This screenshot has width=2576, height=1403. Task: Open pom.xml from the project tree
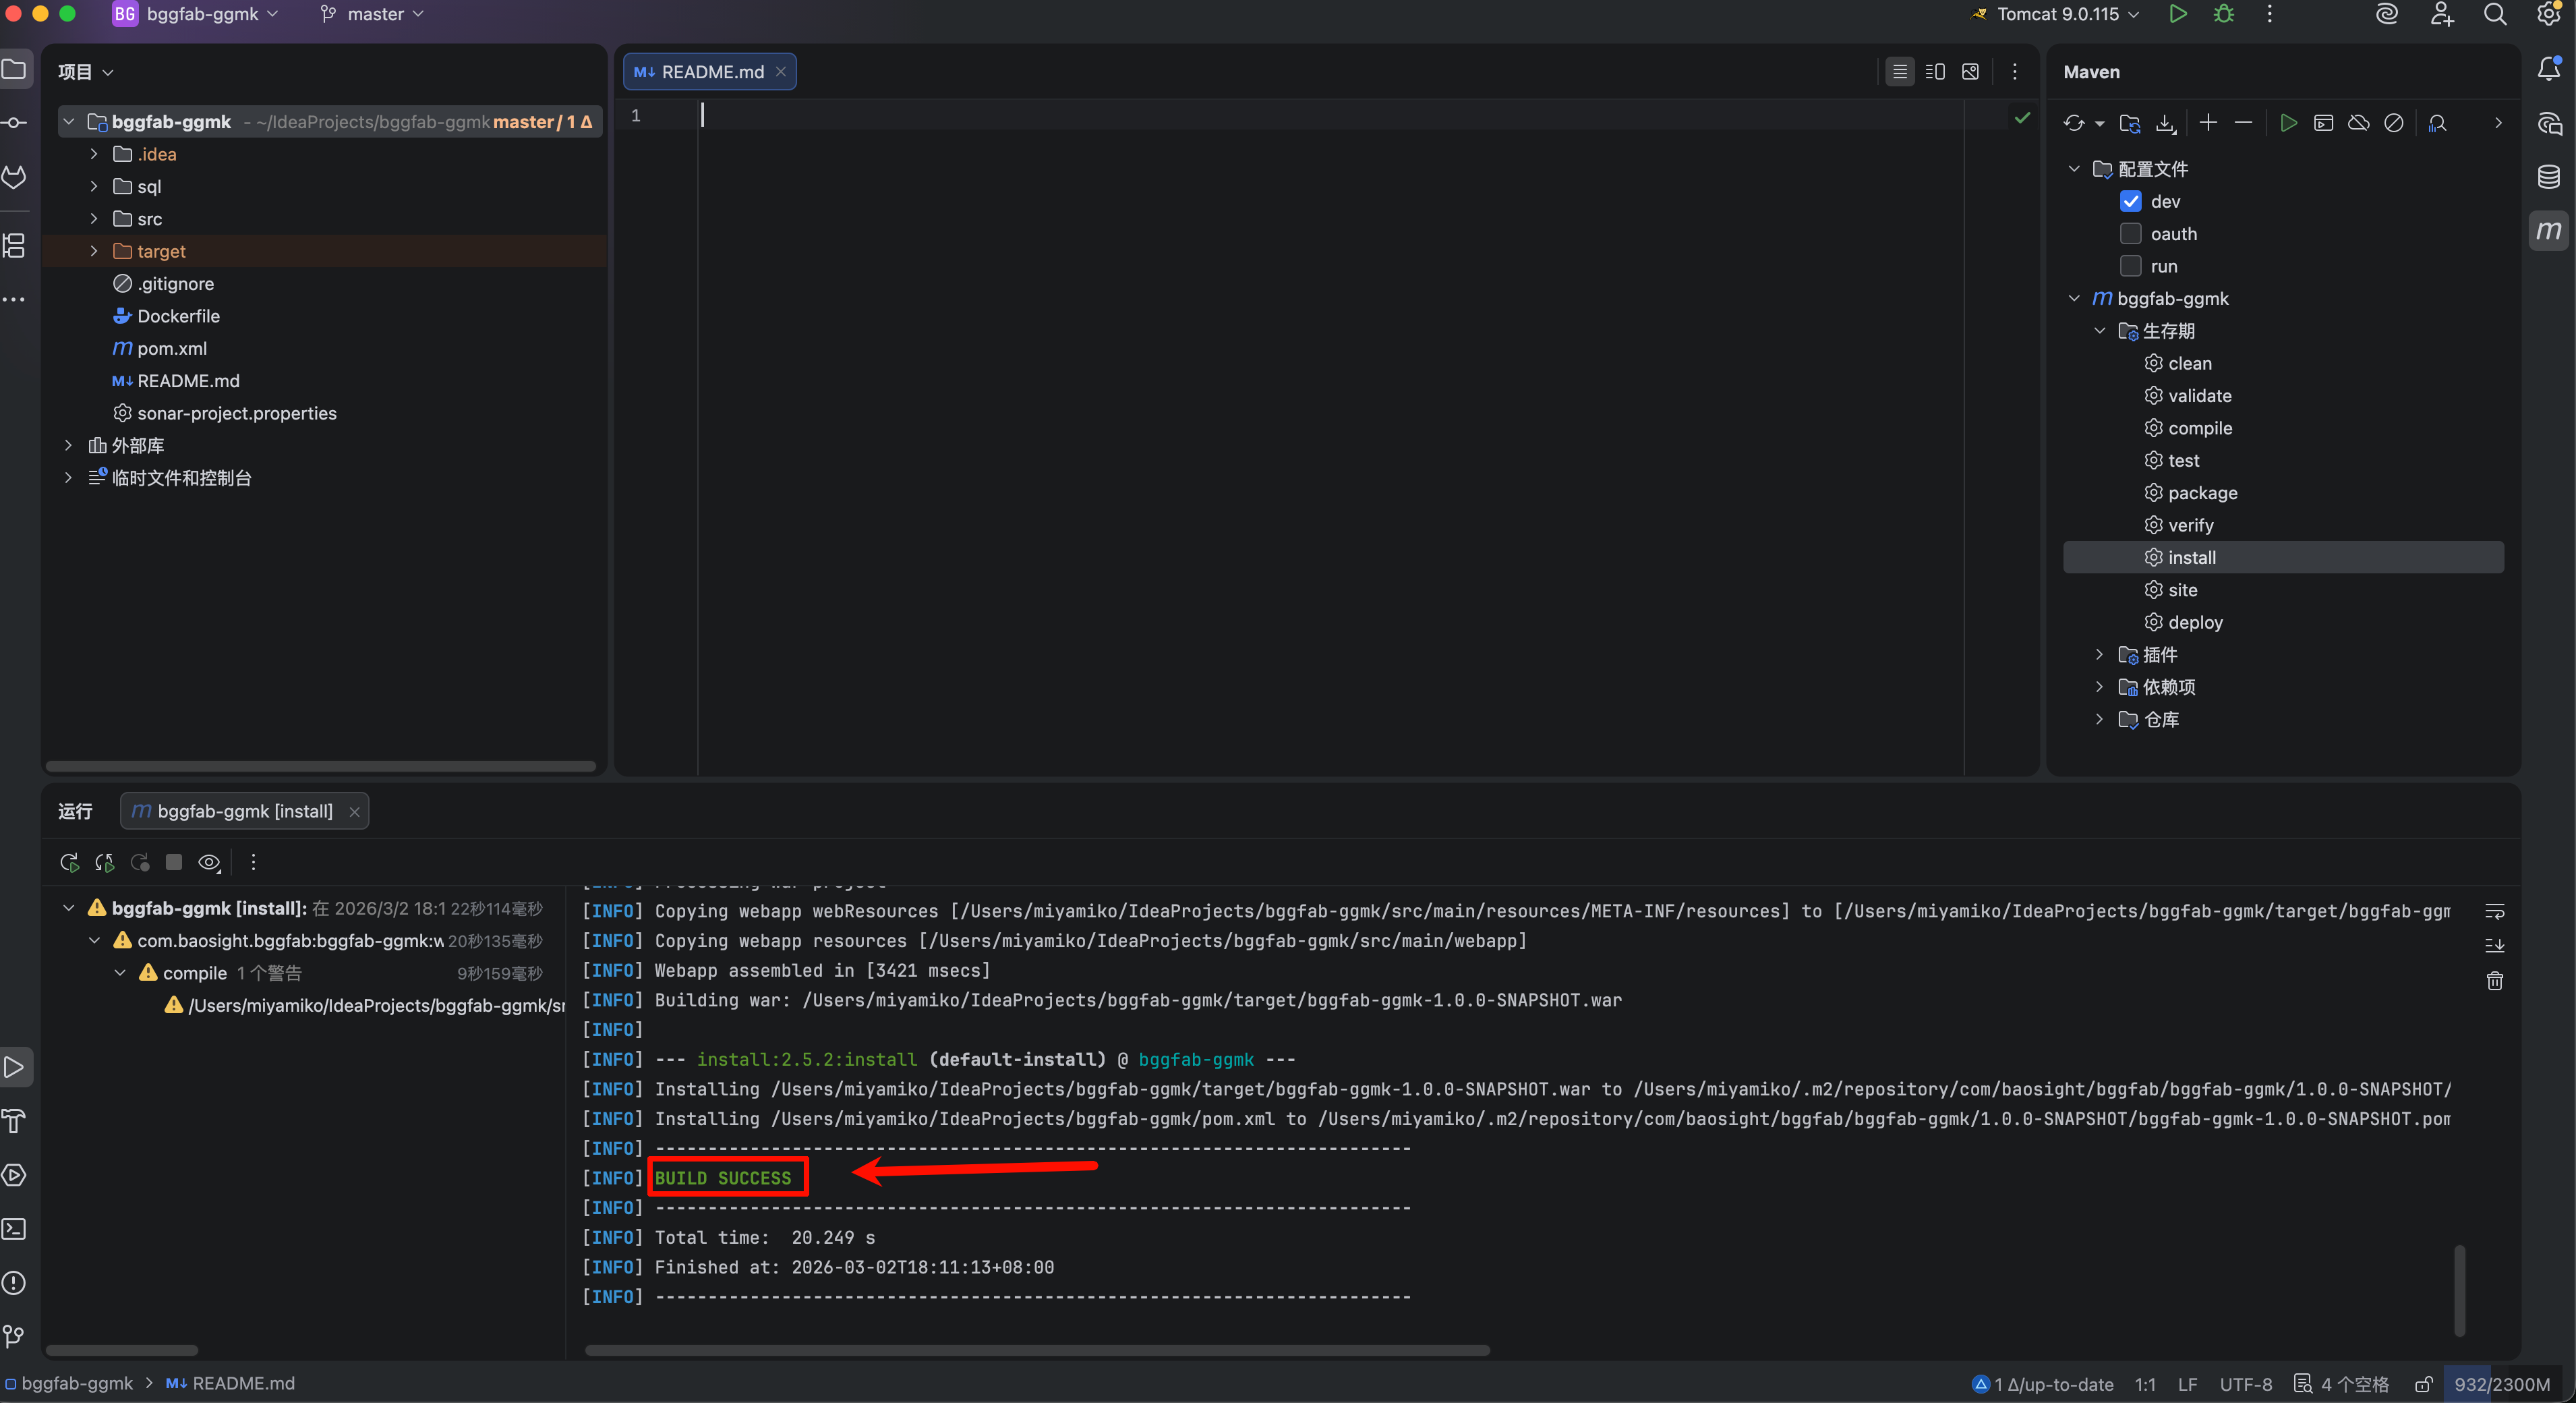tap(171, 348)
